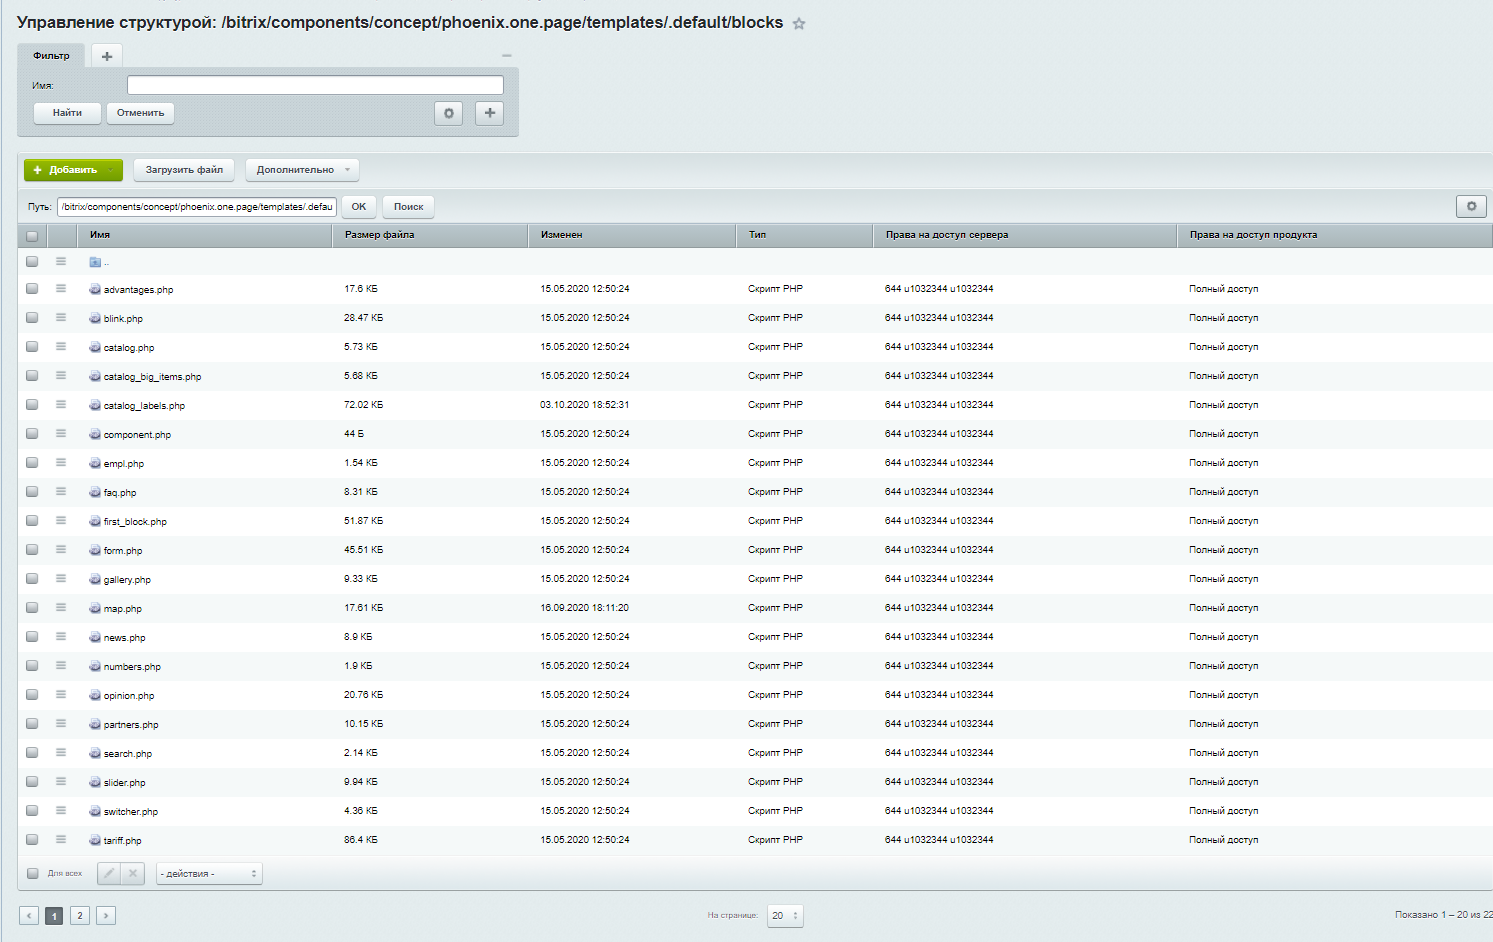Open the per-page count dropdown
Screen dimensions: 1493x942
pyautogui.click(x=785, y=915)
